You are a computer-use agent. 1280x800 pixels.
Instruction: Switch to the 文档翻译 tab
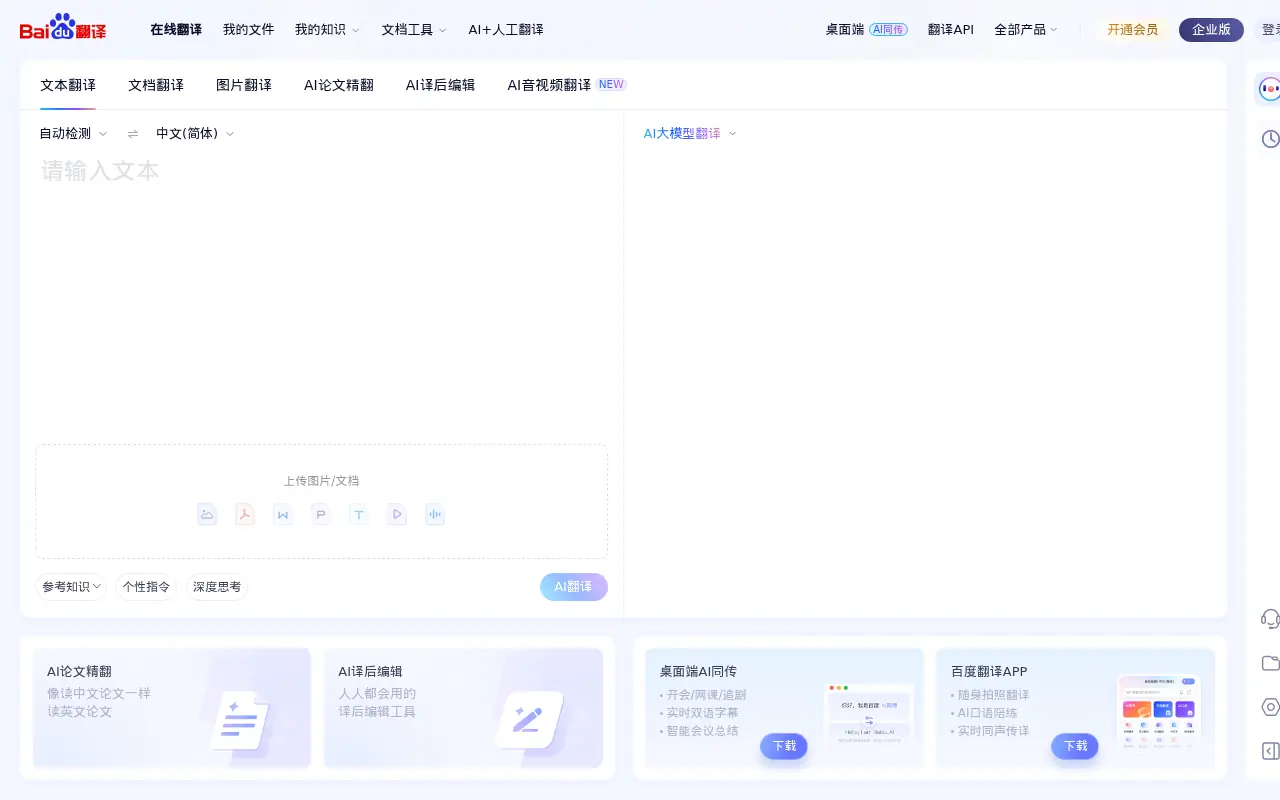(155, 85)
